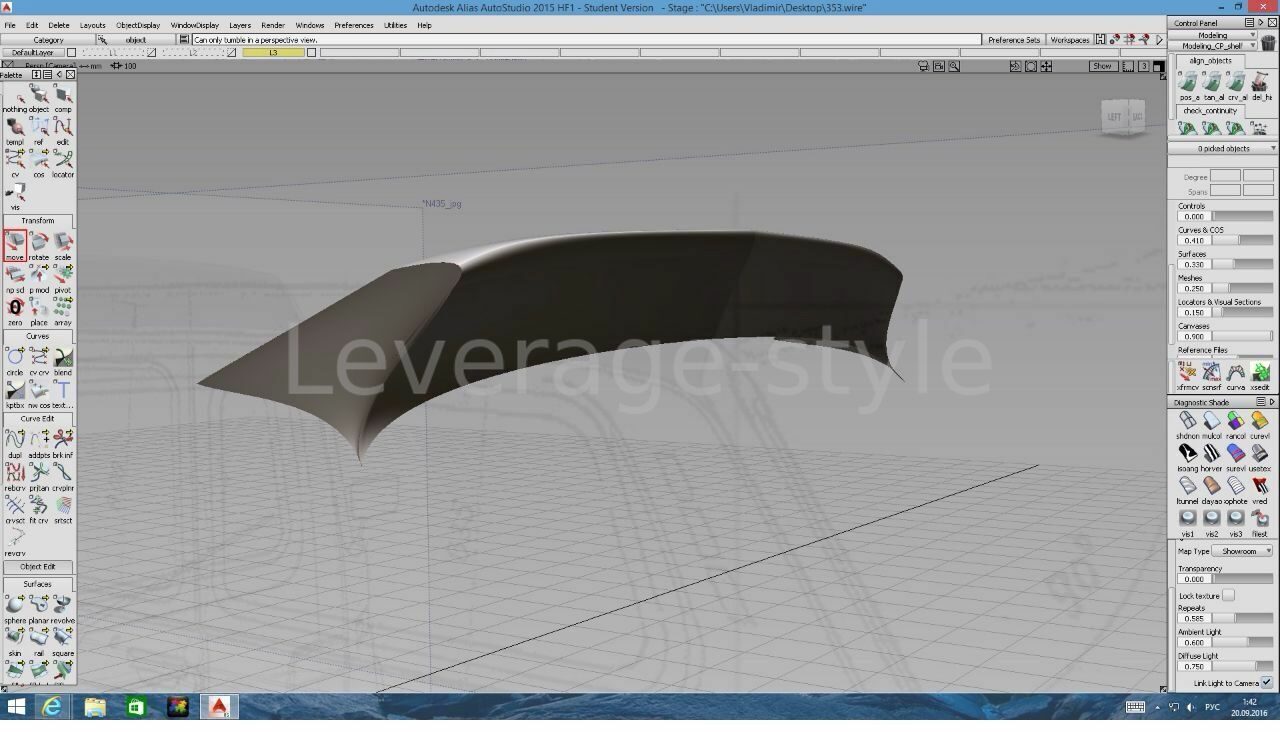Open the Render menu
The image size is (1280, 732).
(273, 25)
